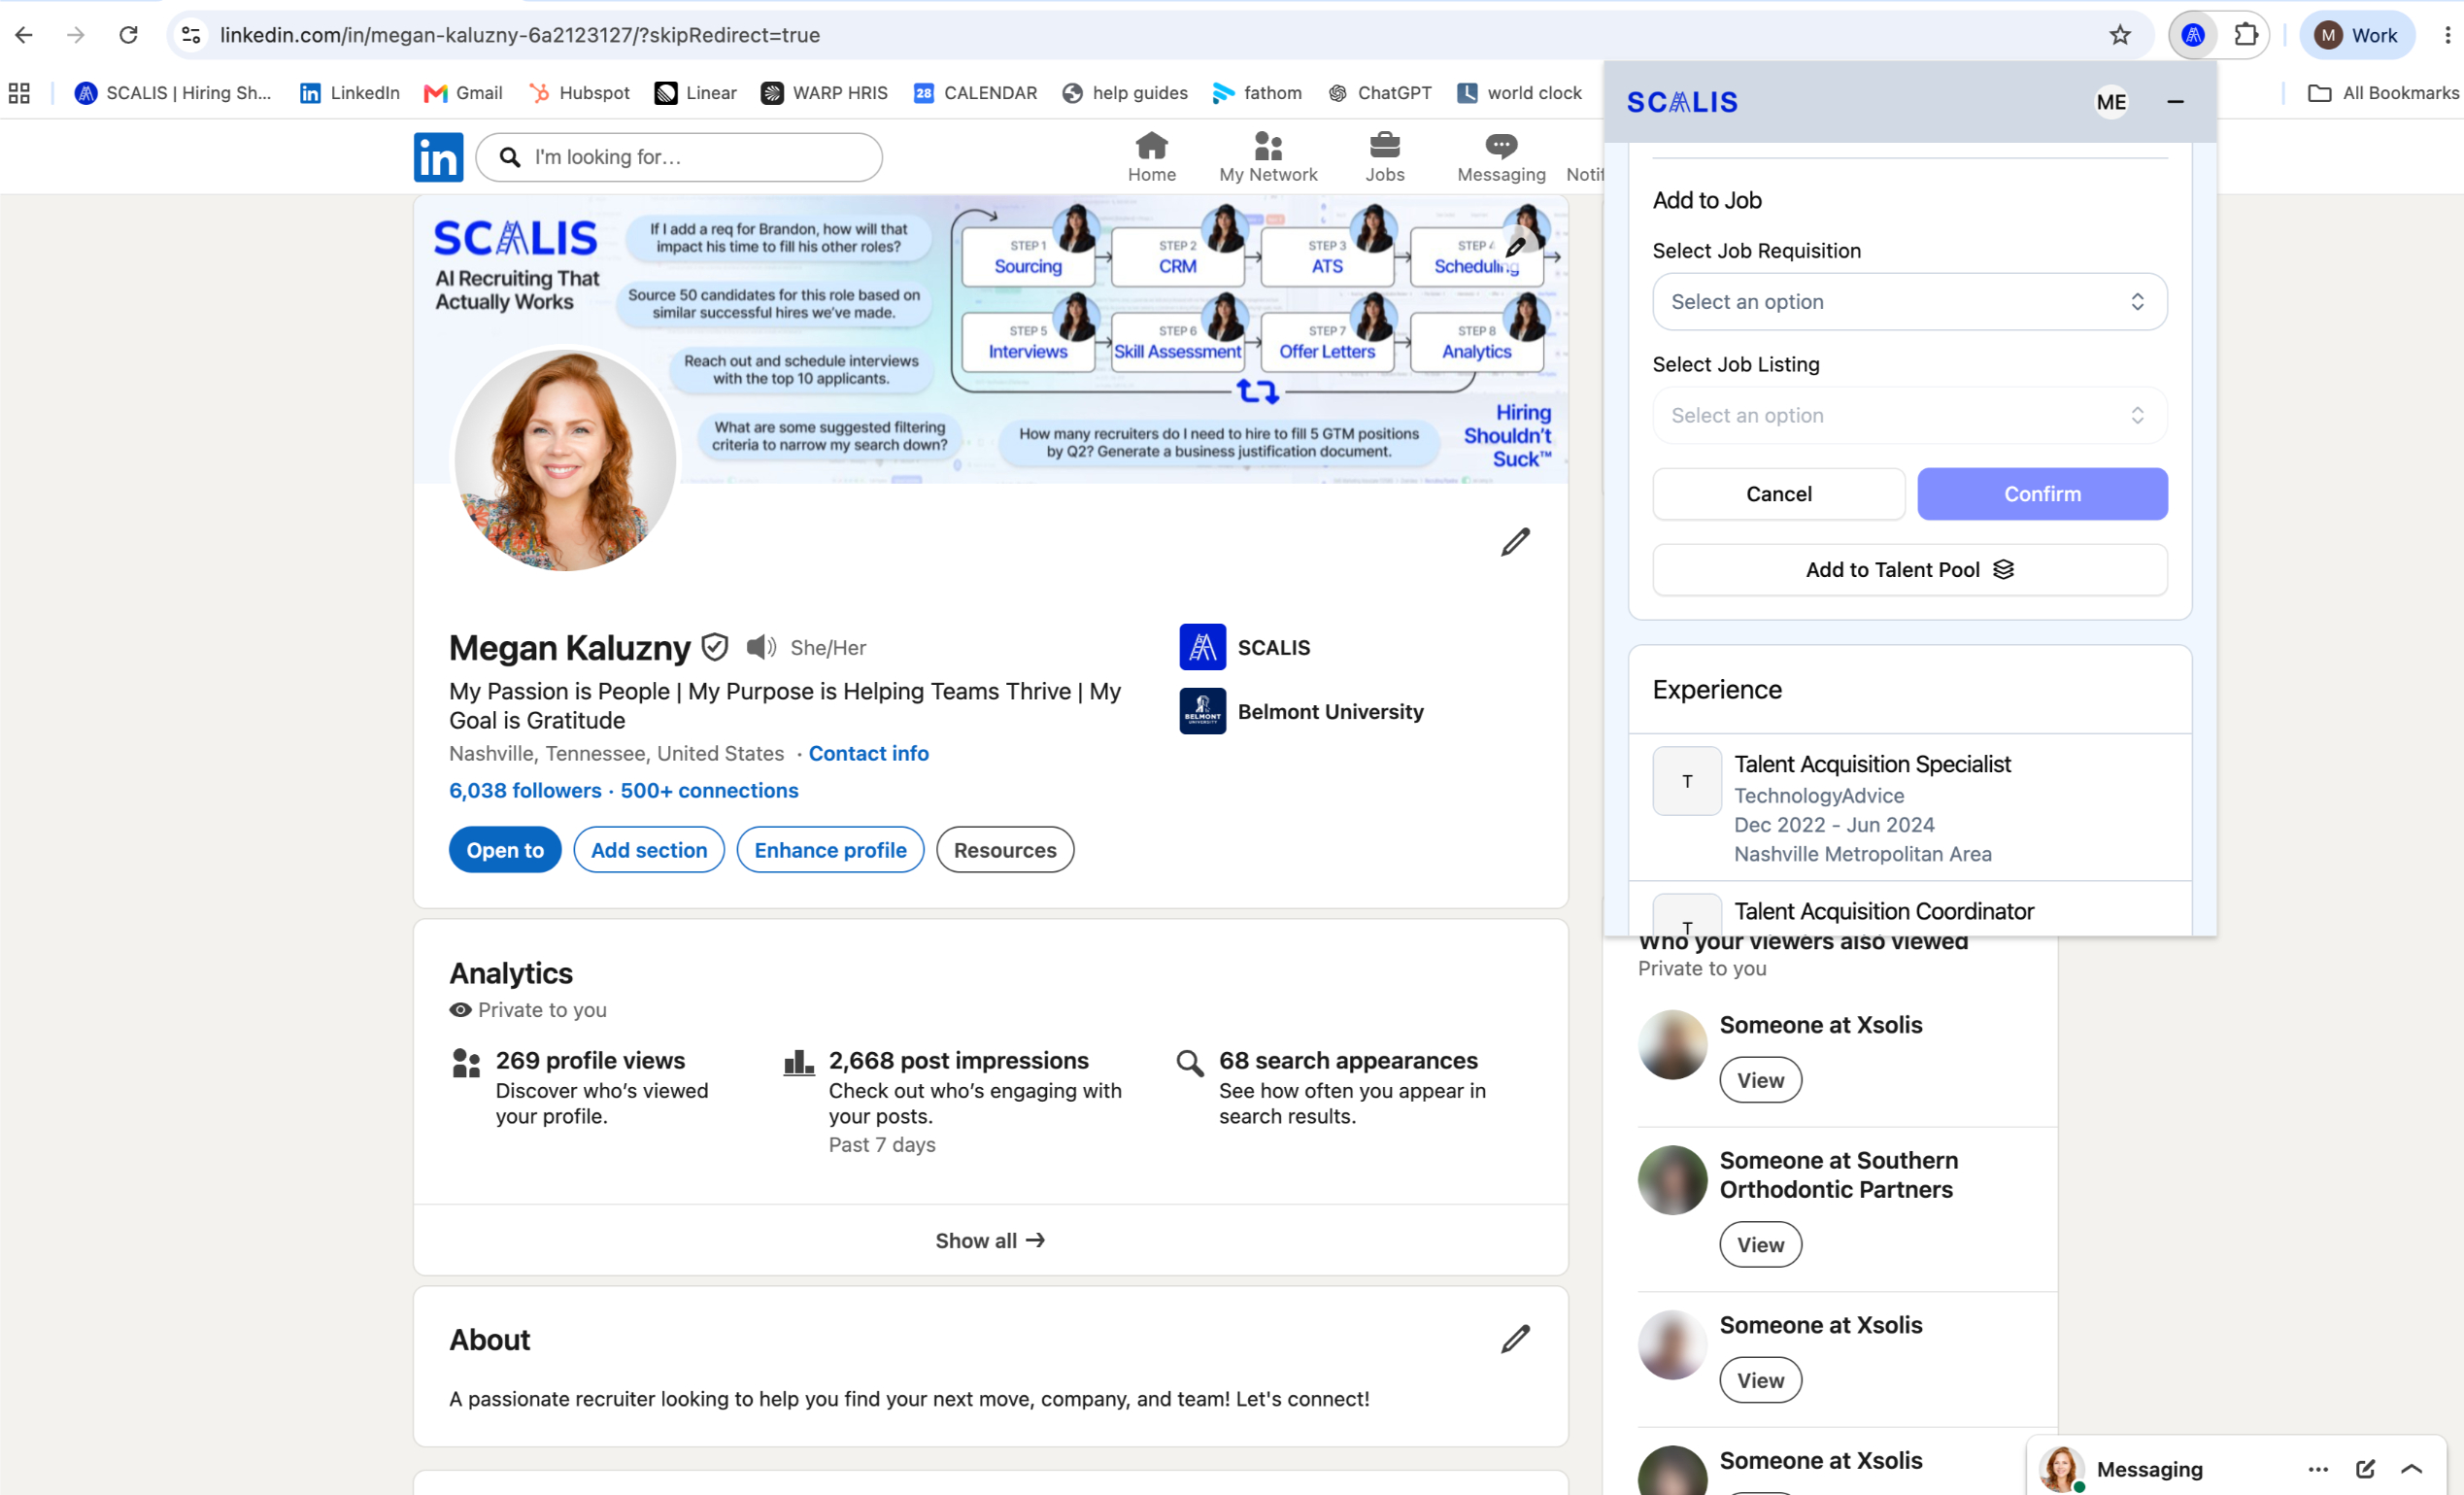This screenshot has width=2464, height=1495.
Task: Open My Network in LinkedIn nav
Action: click(1268, 157)
